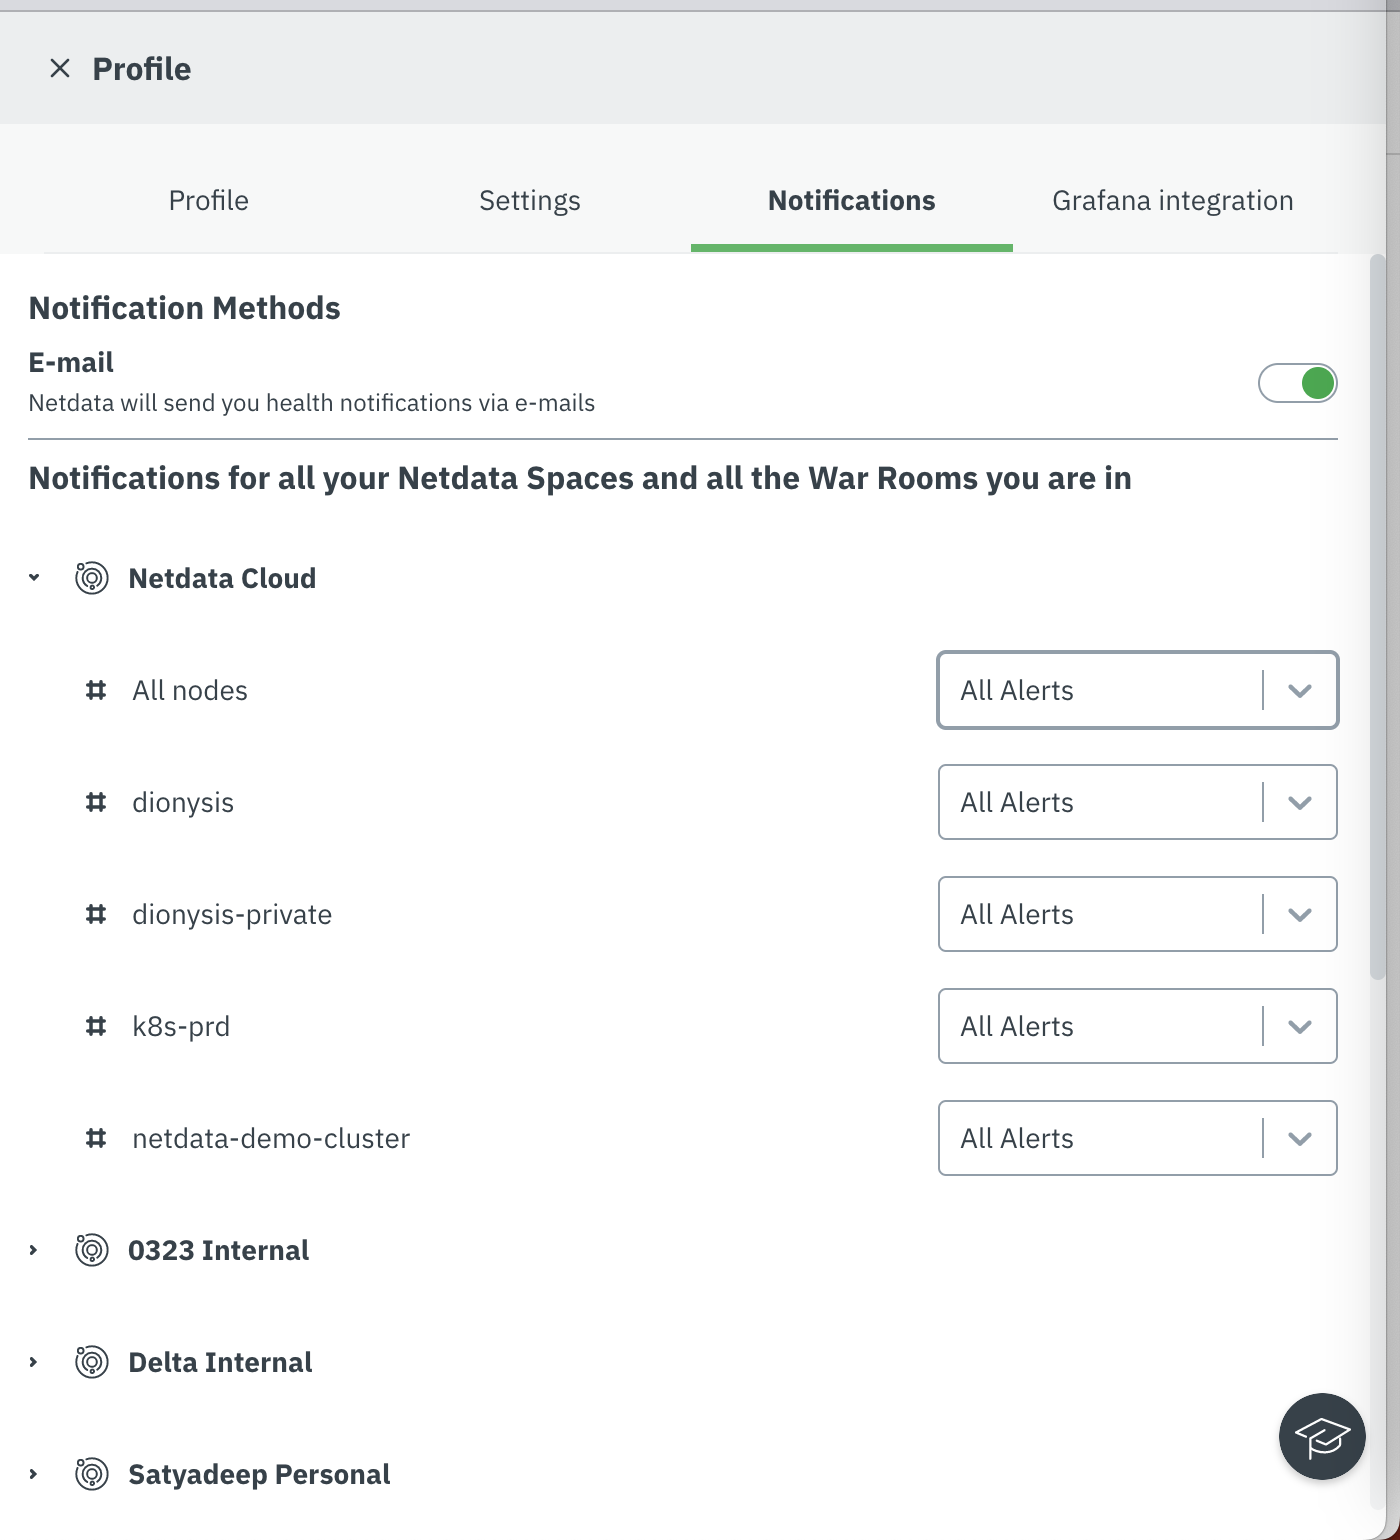Close the Profile panel with X icon

(60, 68)
